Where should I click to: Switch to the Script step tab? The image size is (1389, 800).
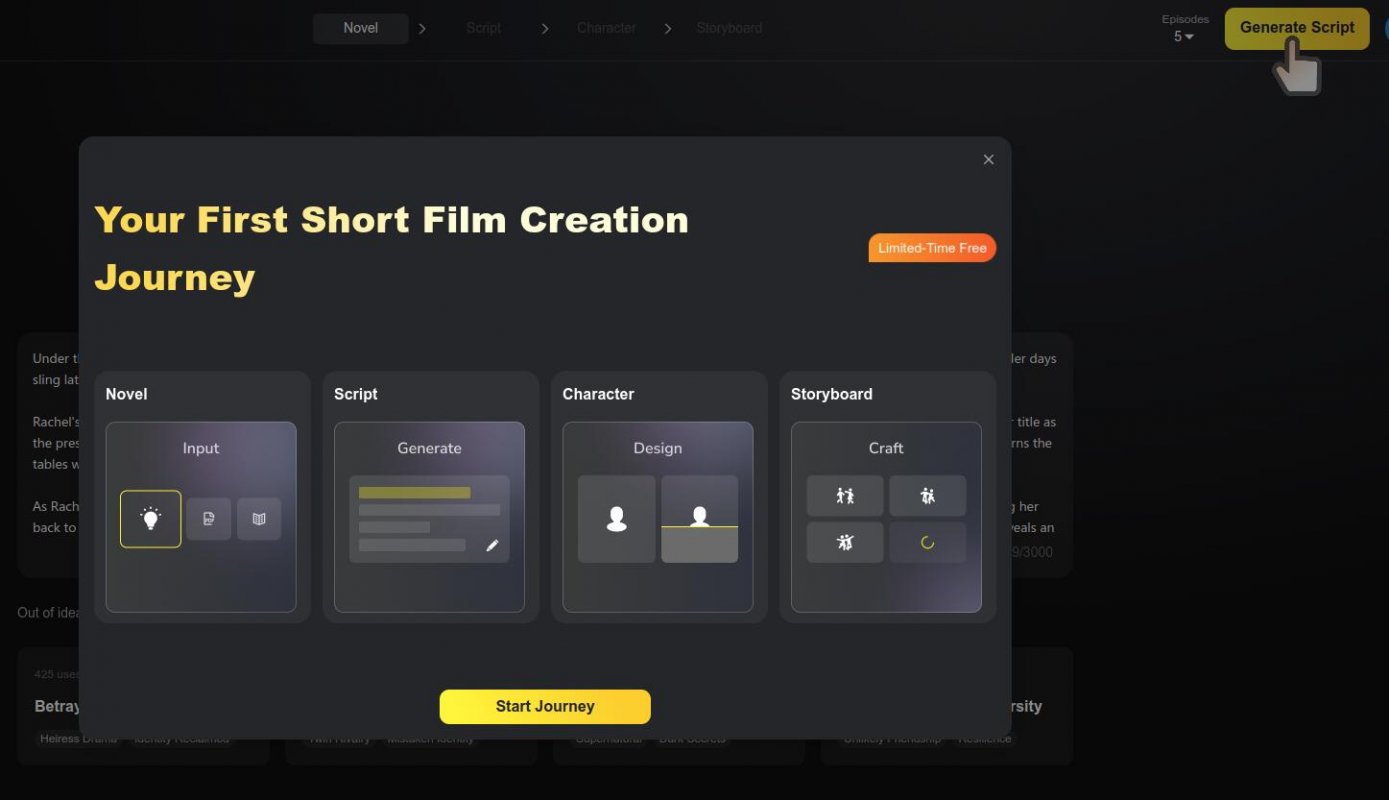[484, 28]
